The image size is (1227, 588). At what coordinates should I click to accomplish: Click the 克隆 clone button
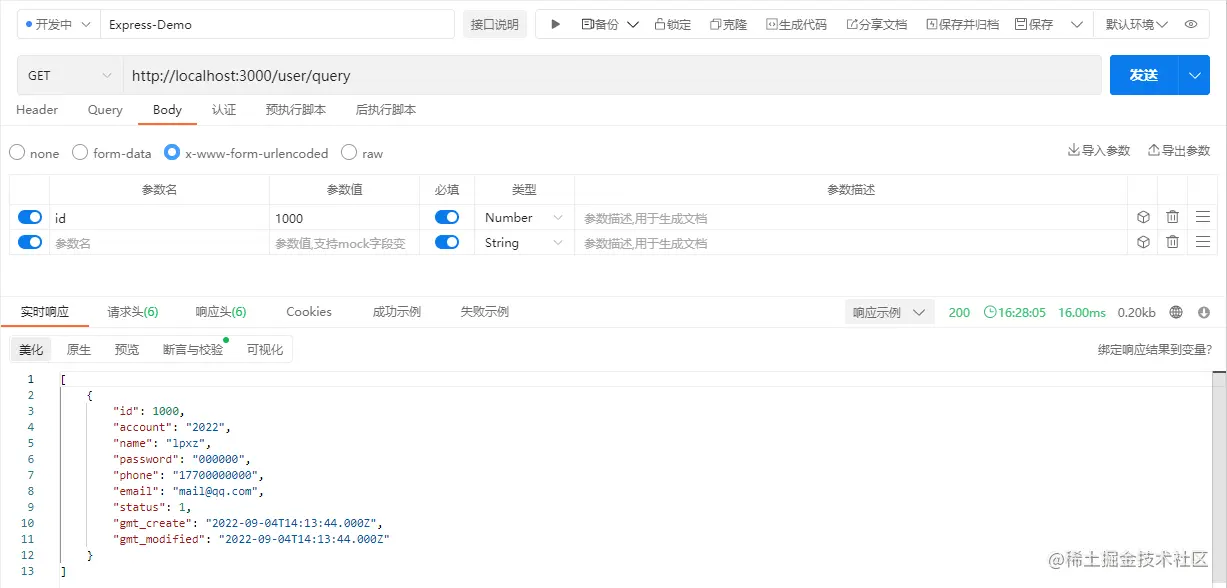click(728, 24)
